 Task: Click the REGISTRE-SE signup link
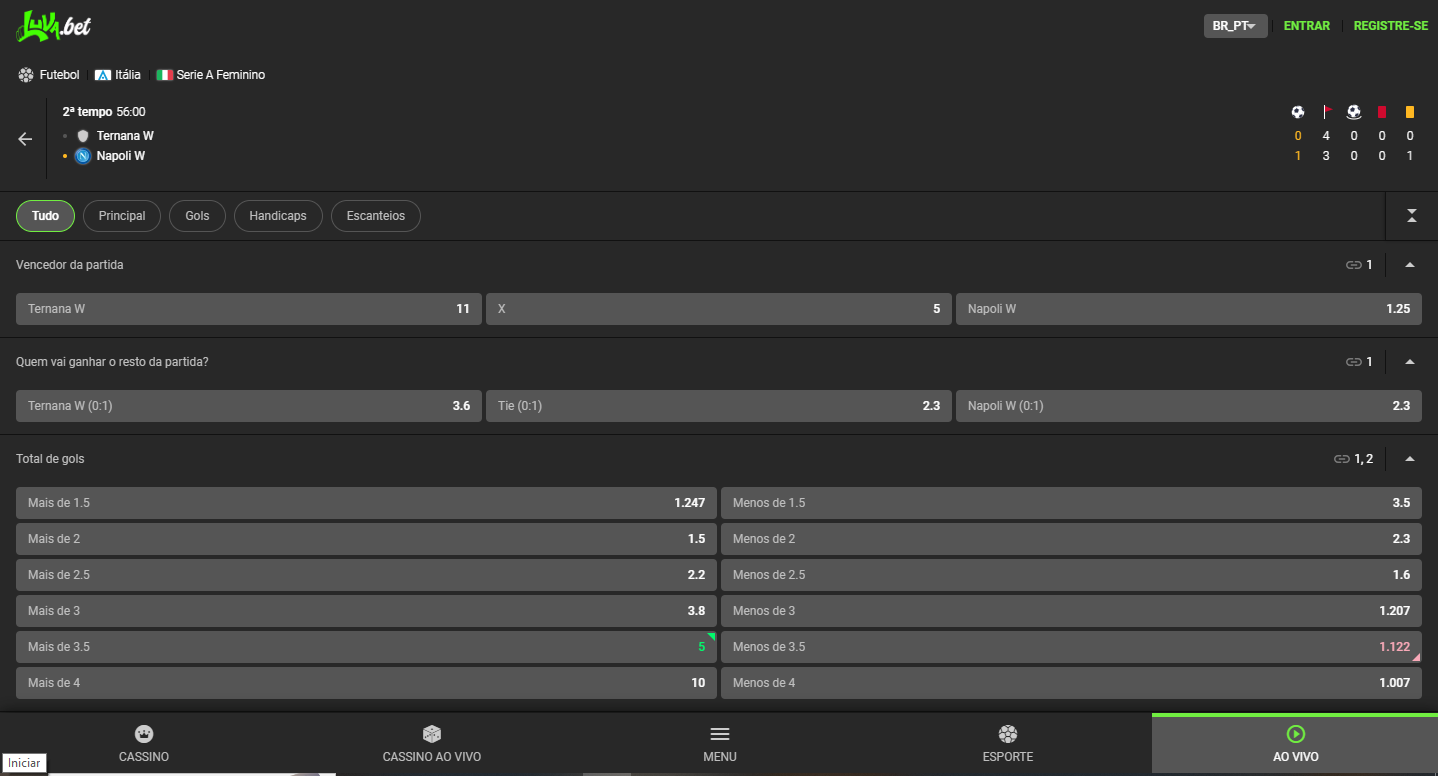1390,26
